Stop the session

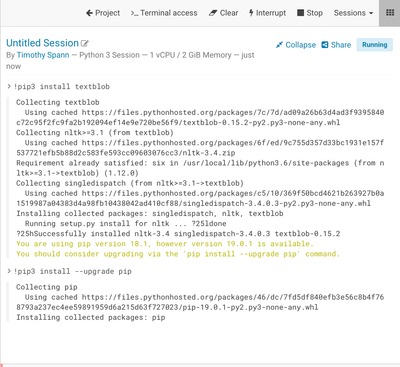(310, 13)
